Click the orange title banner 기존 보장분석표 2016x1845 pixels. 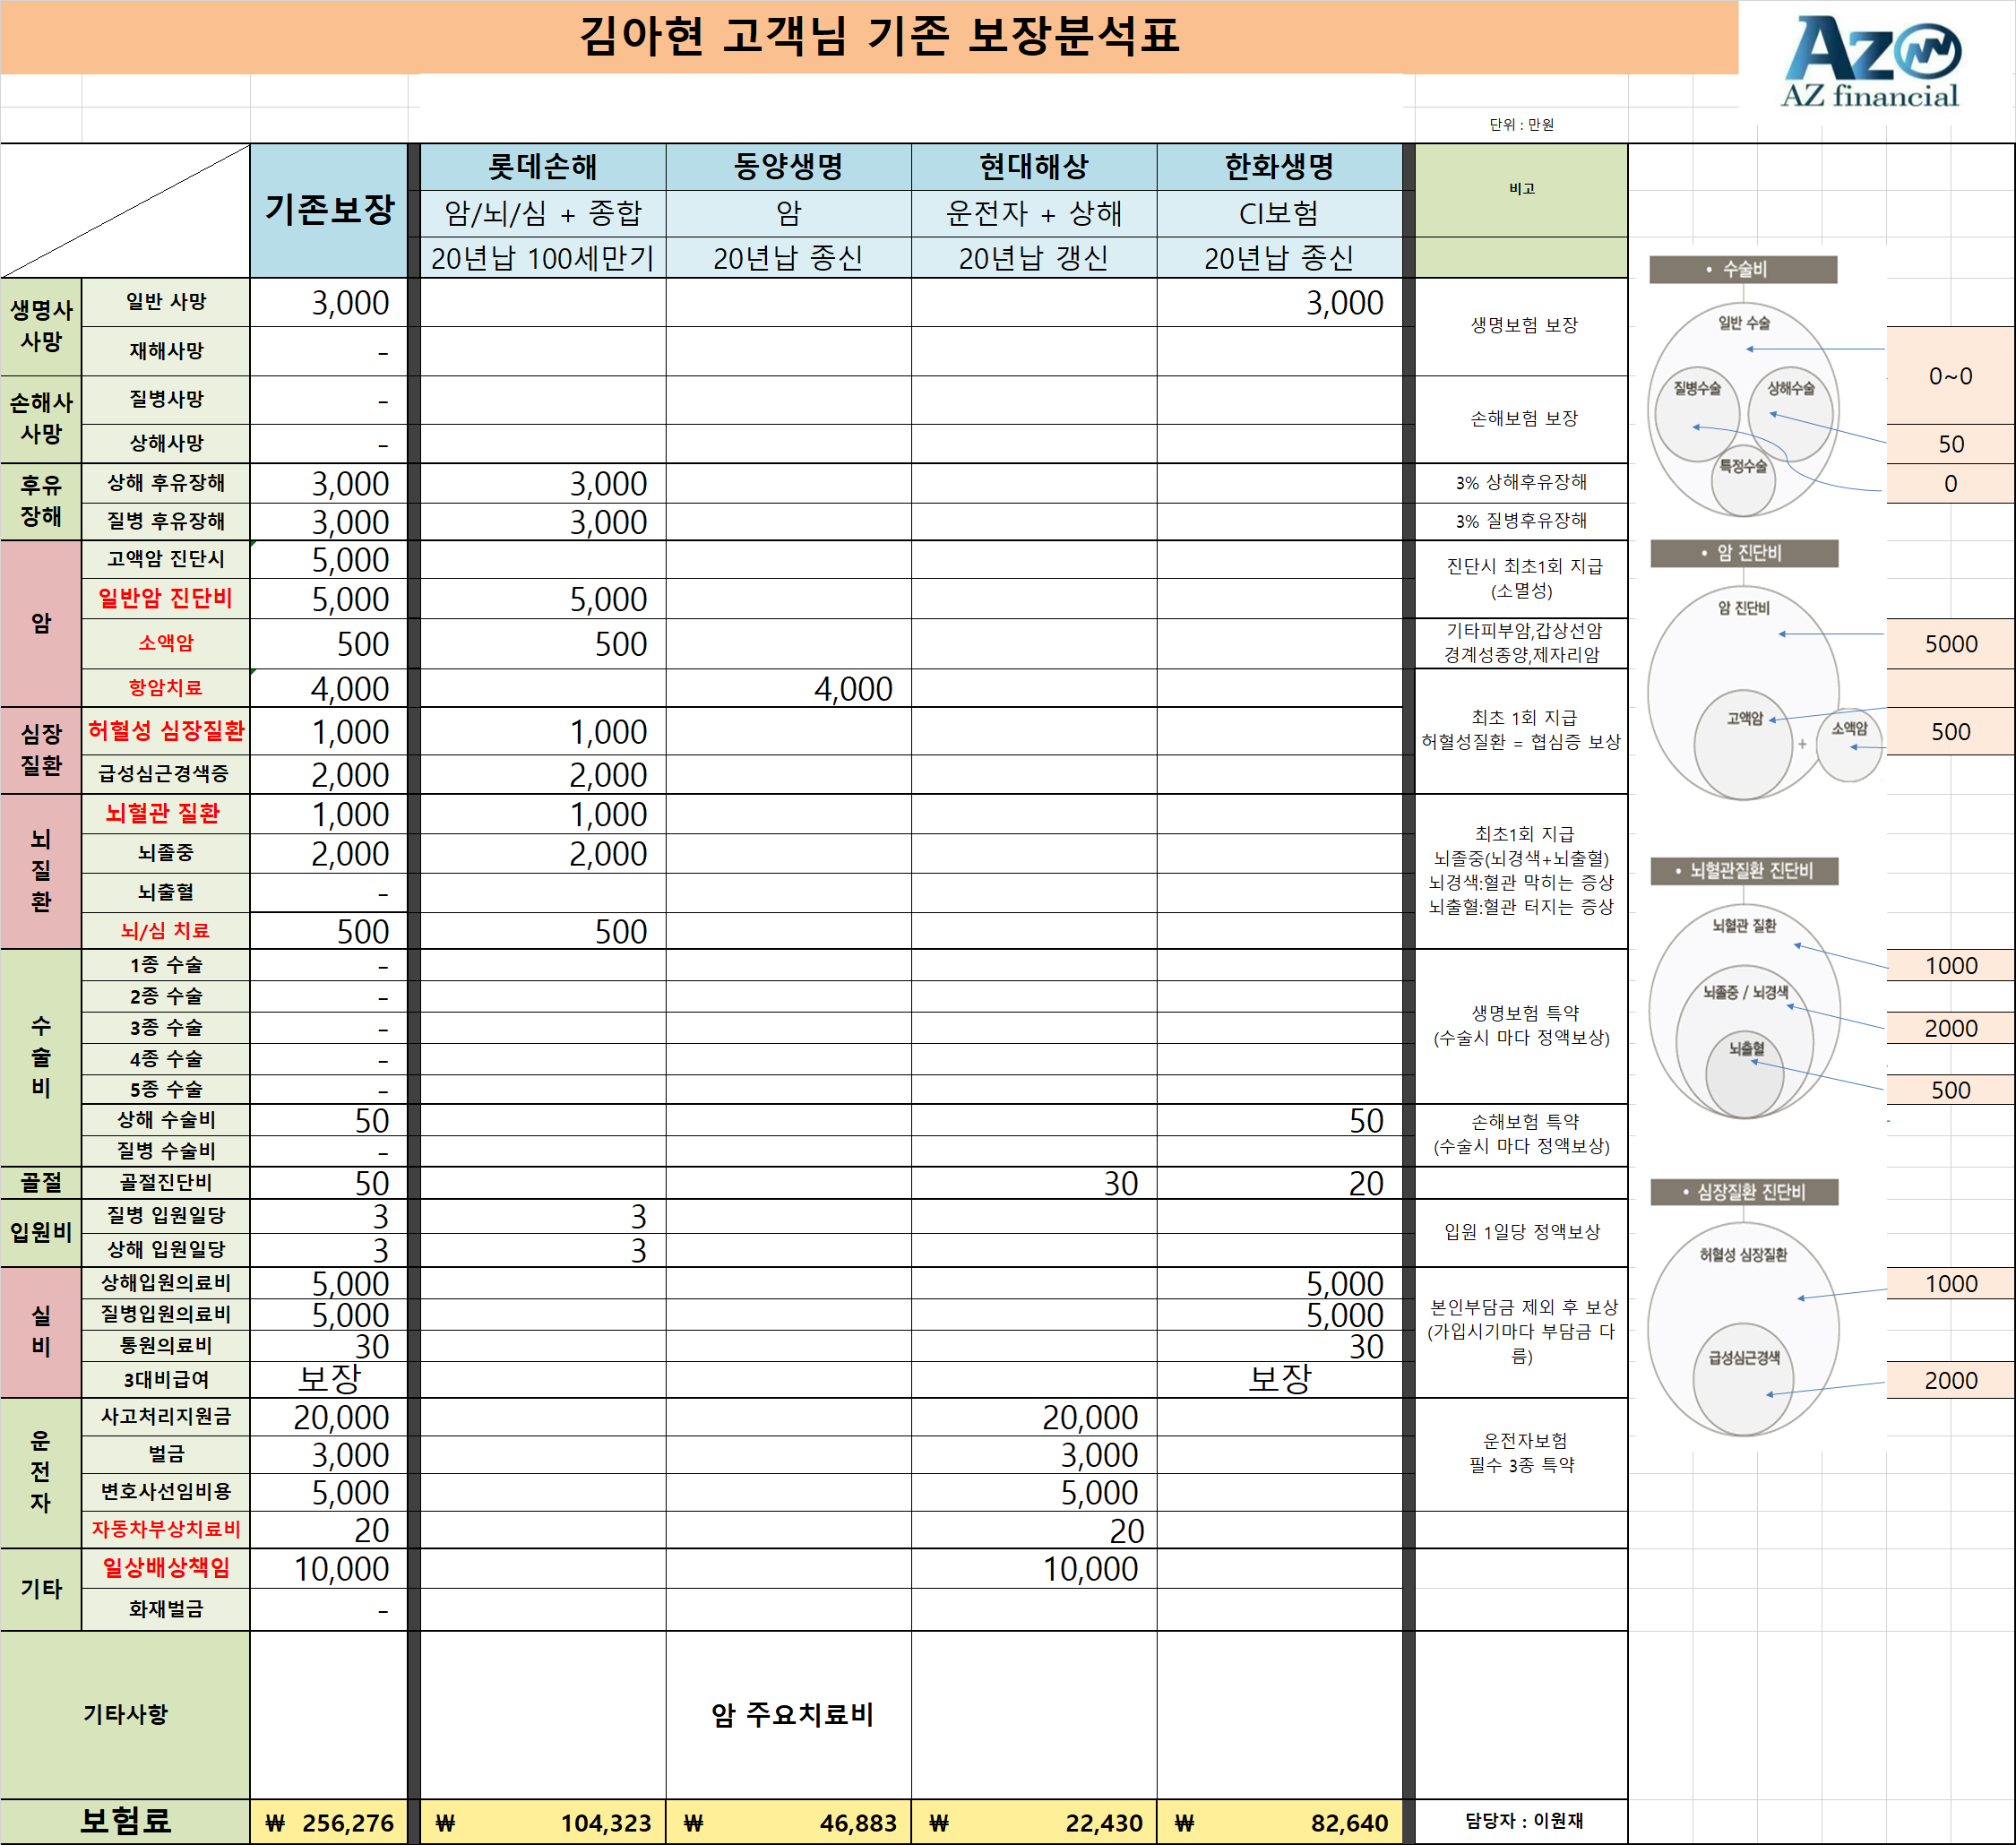[878, 36]
